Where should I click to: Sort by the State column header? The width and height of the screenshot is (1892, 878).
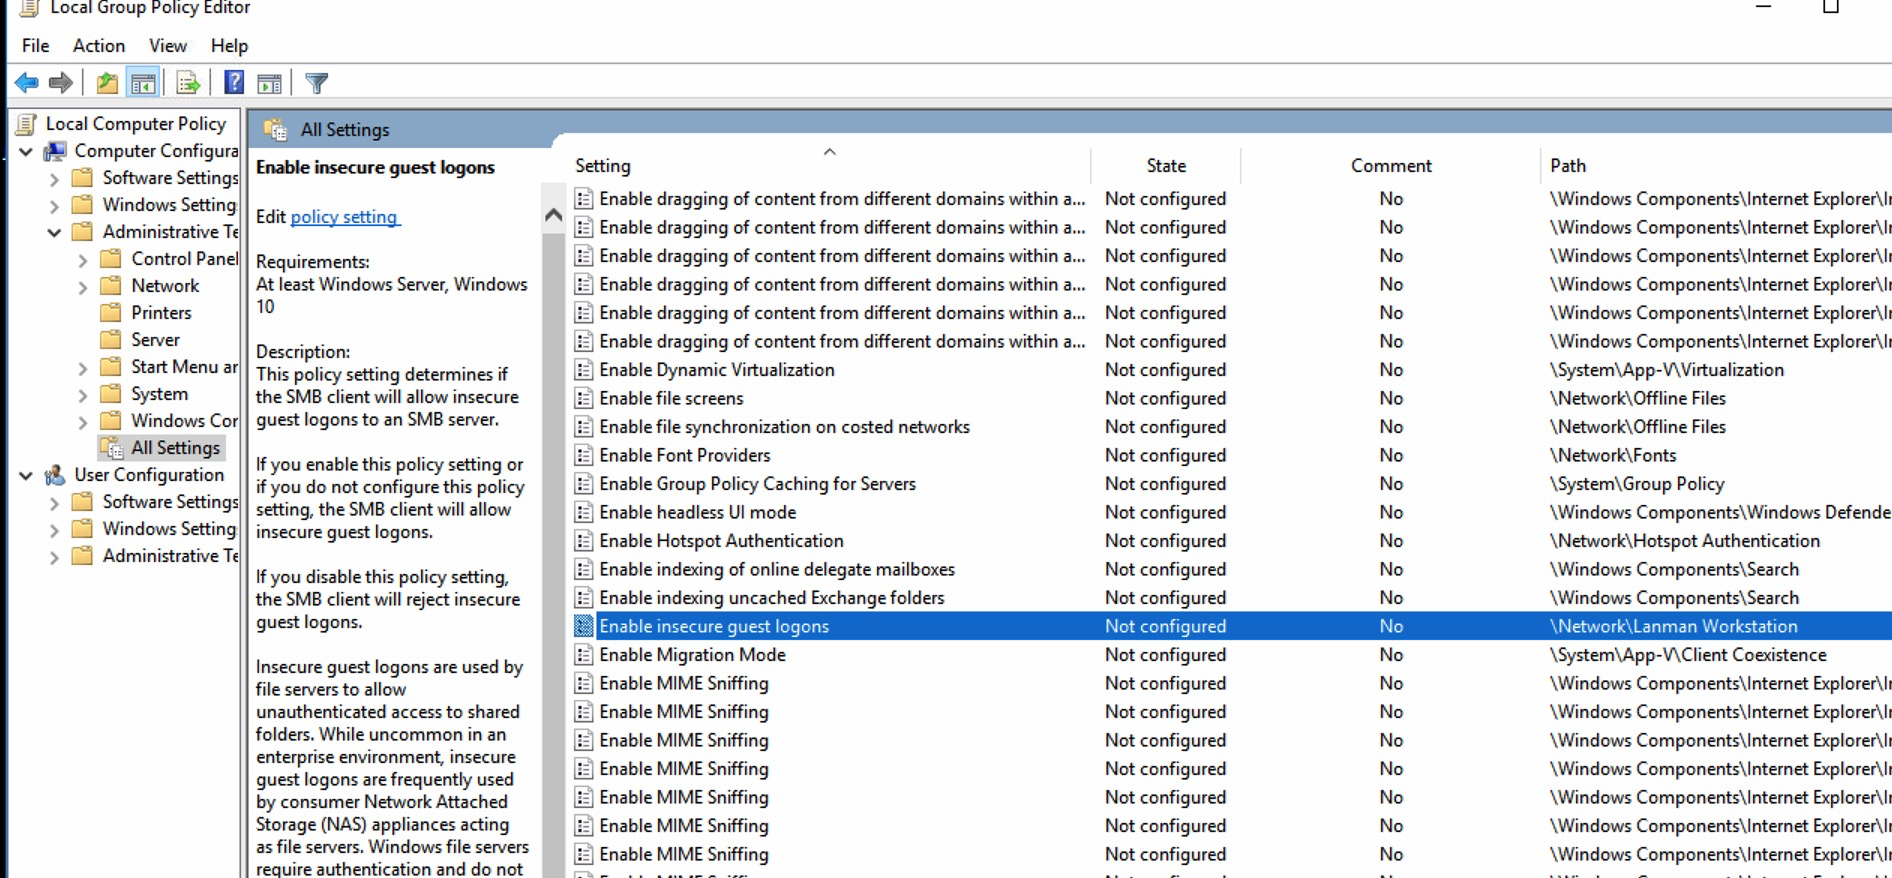(1165, 166)
